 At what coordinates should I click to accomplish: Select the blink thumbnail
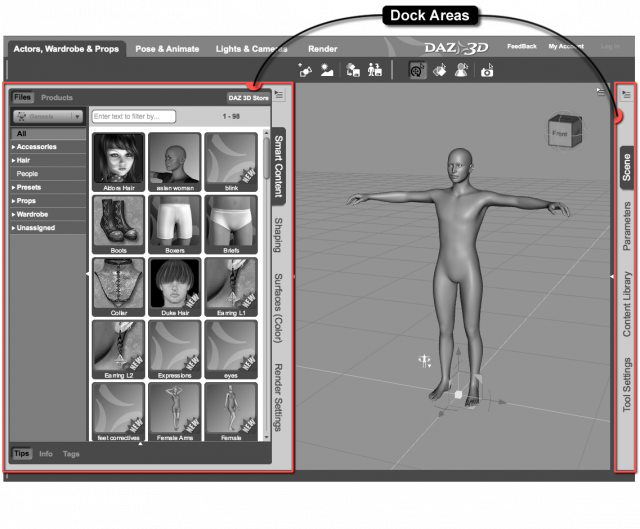click(x=231, y=162)
